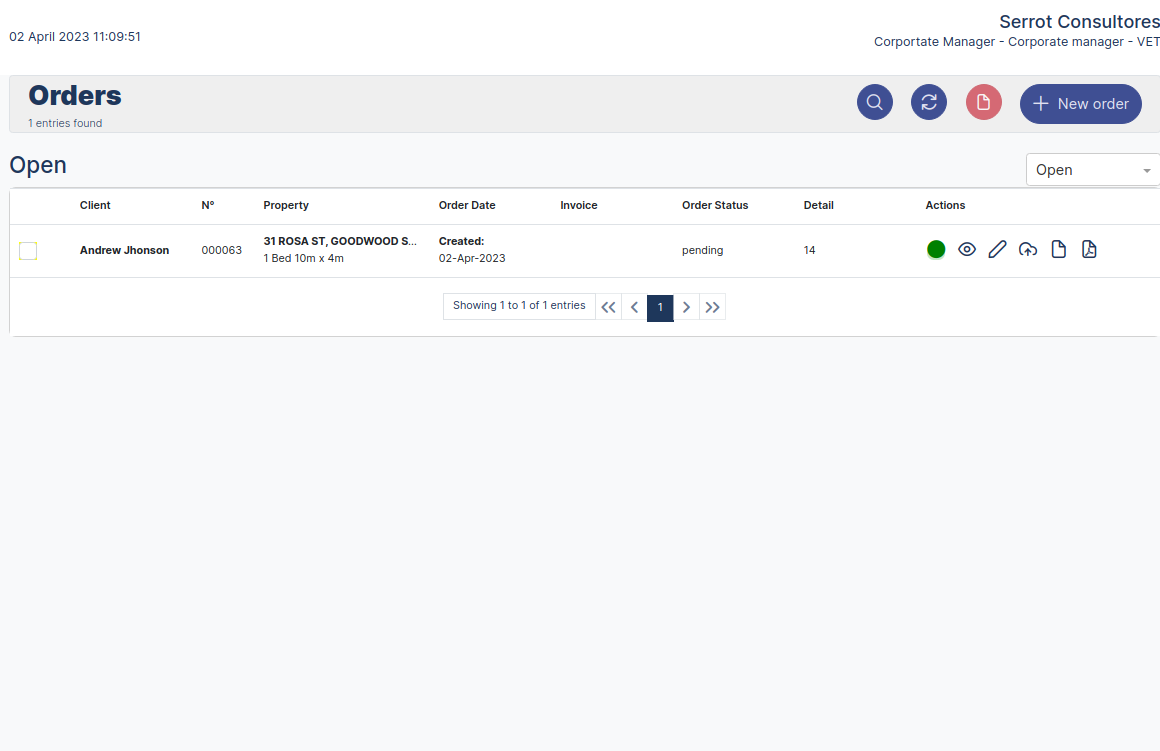
Task: Click the Orders heading
Action: 75,96
